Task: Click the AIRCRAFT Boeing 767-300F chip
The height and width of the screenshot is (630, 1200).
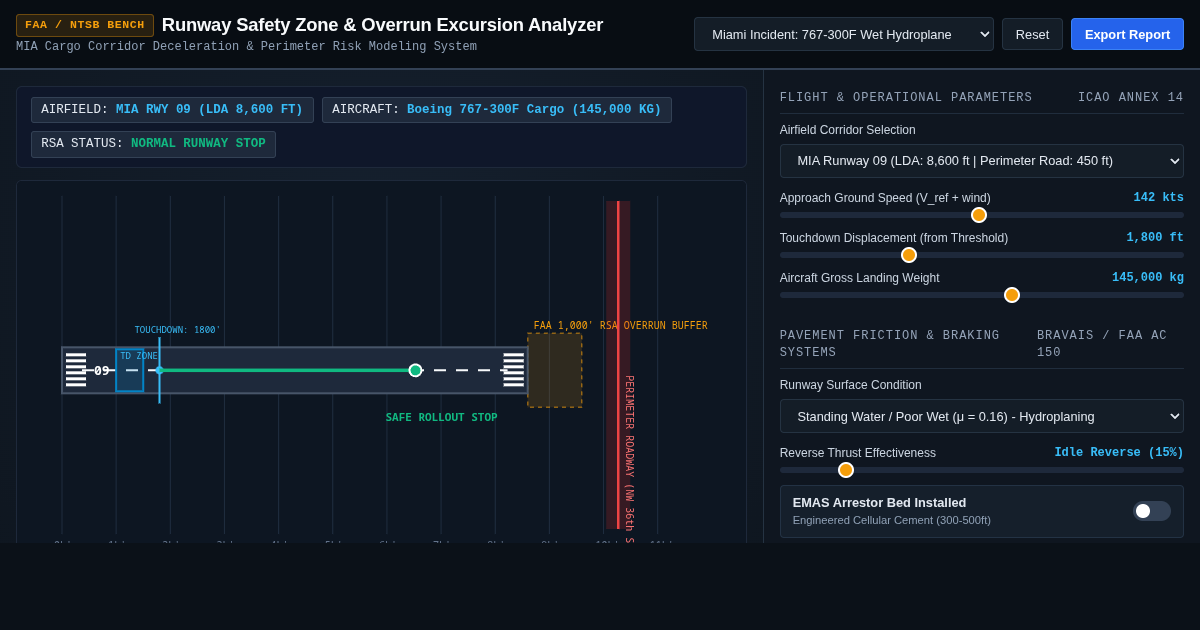Action: [497, 110]
